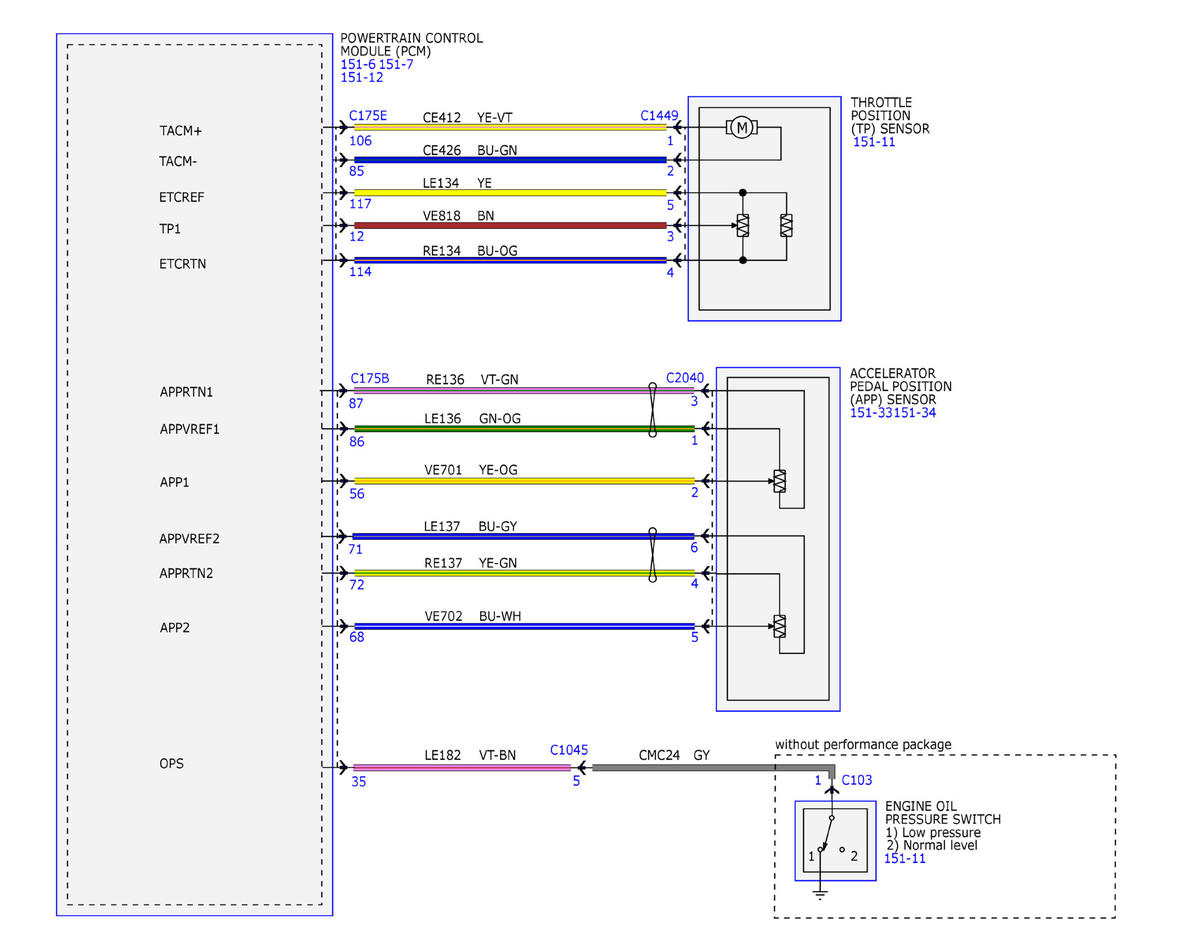
Task: Select the "TACM+" pin label
Action: click(180, 131)
